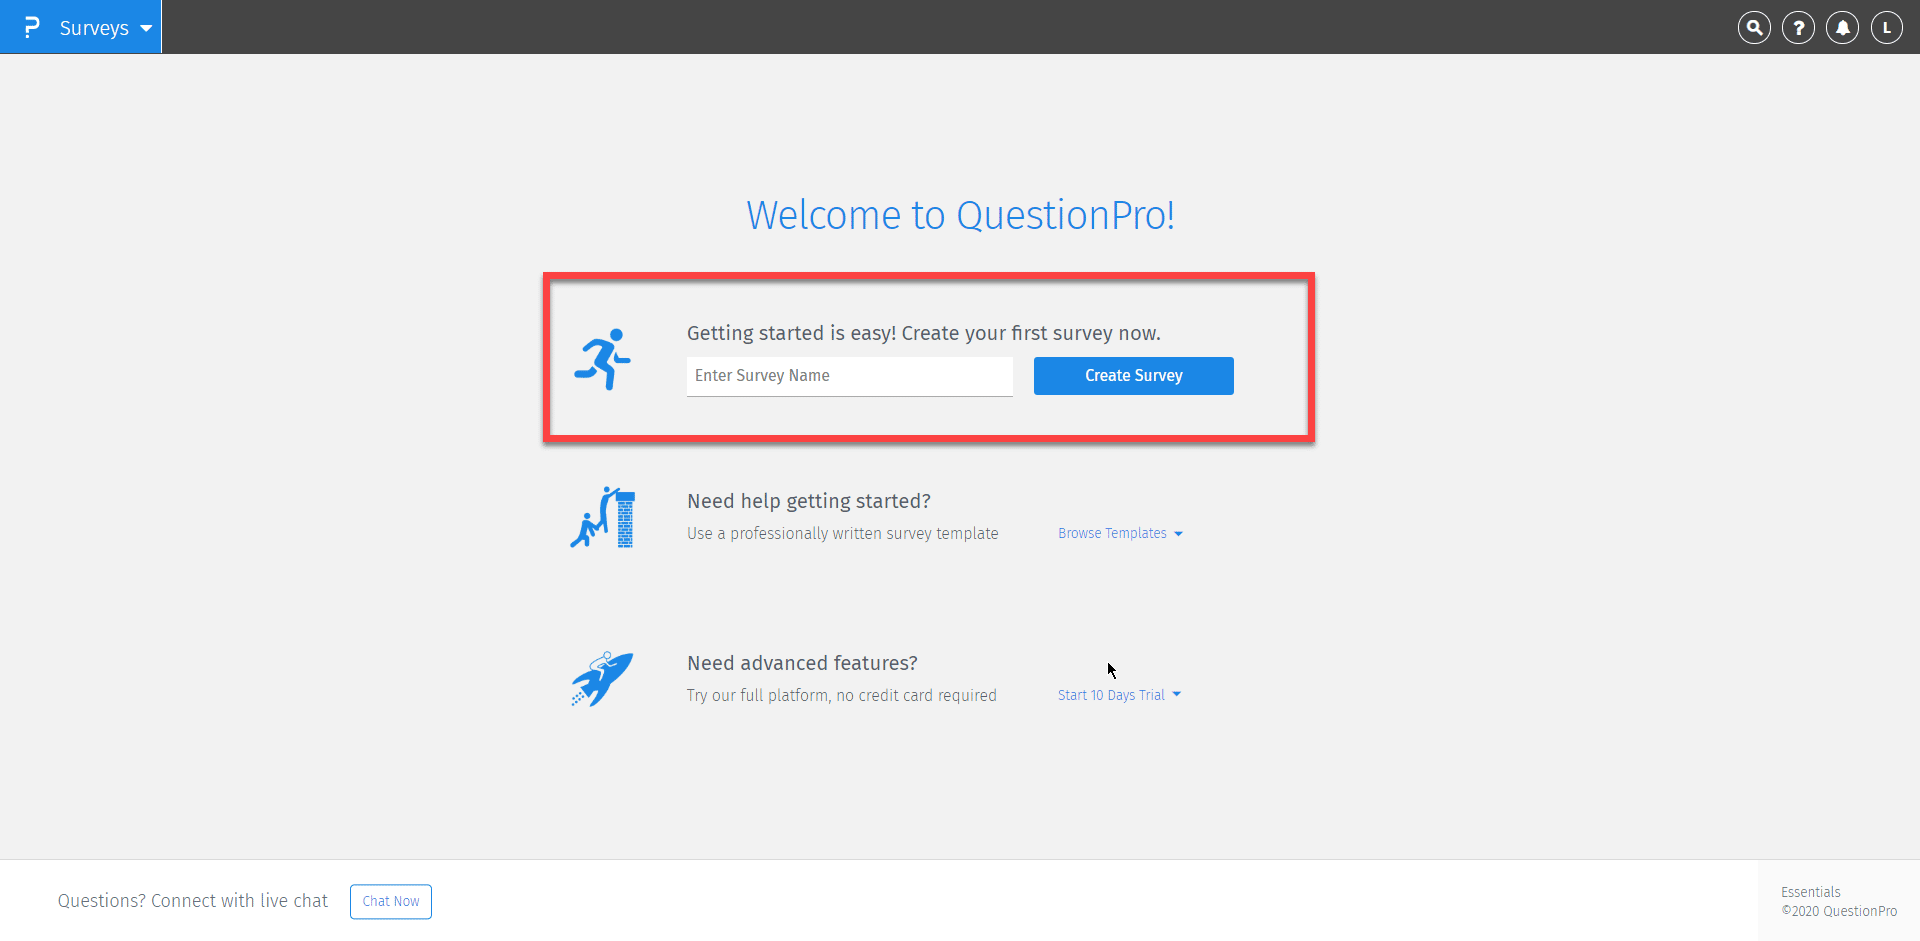The width and height of the screenshot is (1920, 941).
Task: Click the running person icon
Action: coord(602,359)
